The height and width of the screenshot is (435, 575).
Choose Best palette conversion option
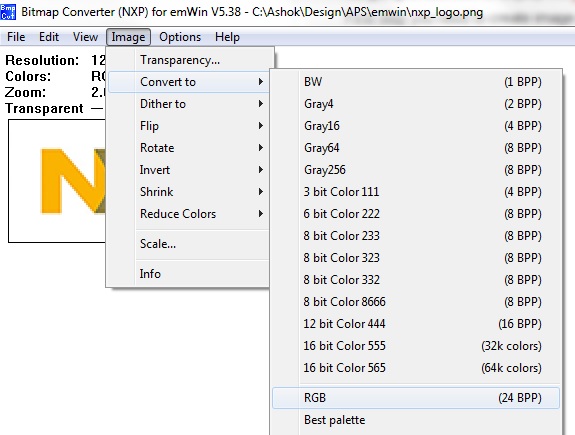[416, 420]
